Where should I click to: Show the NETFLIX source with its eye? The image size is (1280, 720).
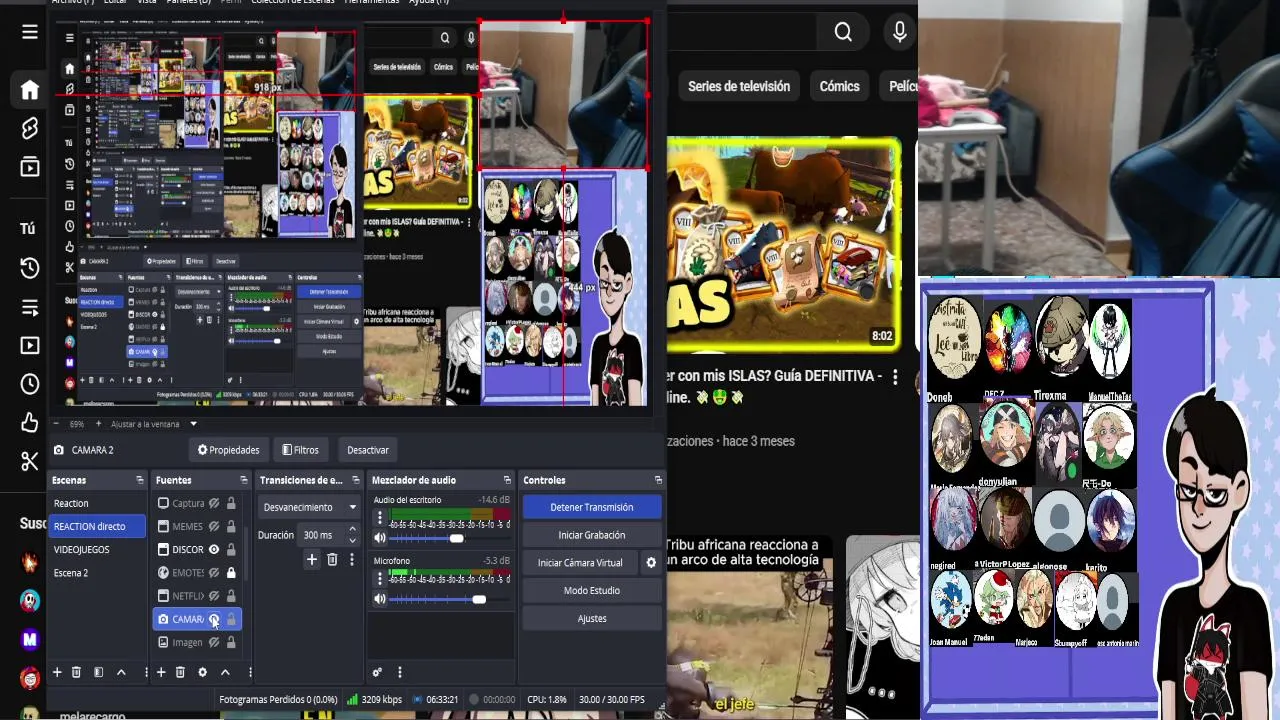point(214,596)
